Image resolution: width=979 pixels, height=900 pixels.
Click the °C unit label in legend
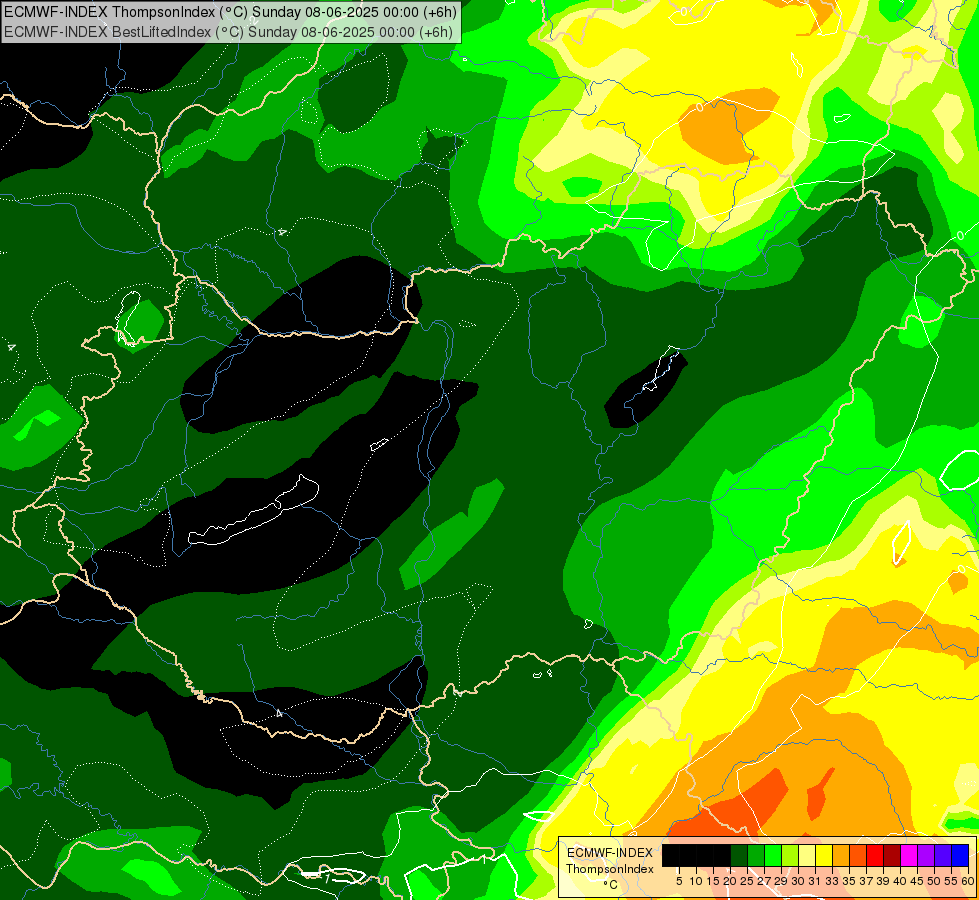(610, 885)
